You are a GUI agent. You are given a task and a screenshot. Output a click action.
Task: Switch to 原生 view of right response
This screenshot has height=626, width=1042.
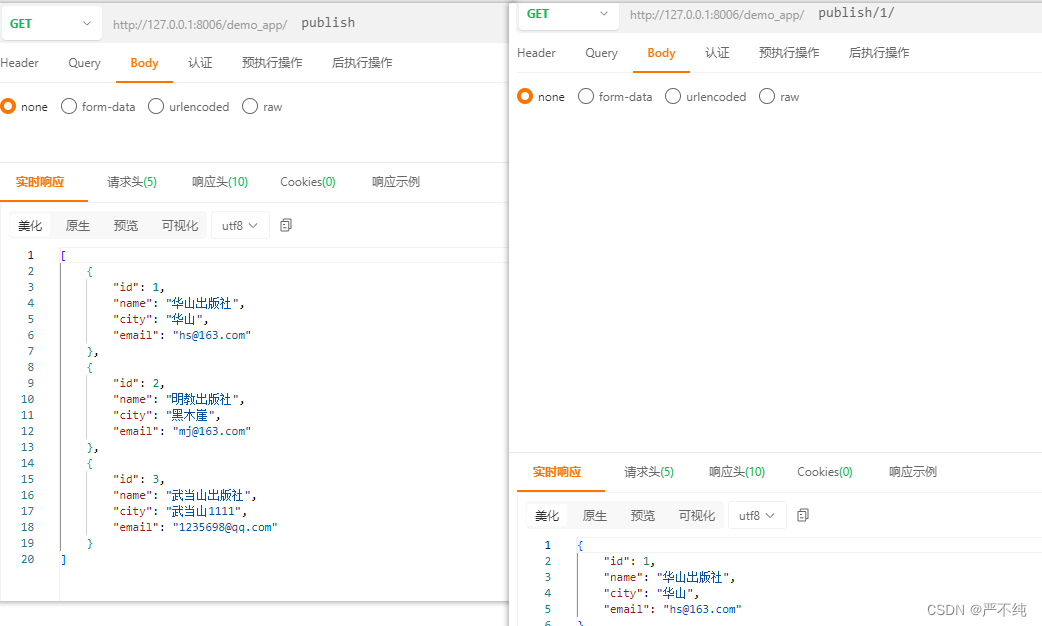pos(594,515)
